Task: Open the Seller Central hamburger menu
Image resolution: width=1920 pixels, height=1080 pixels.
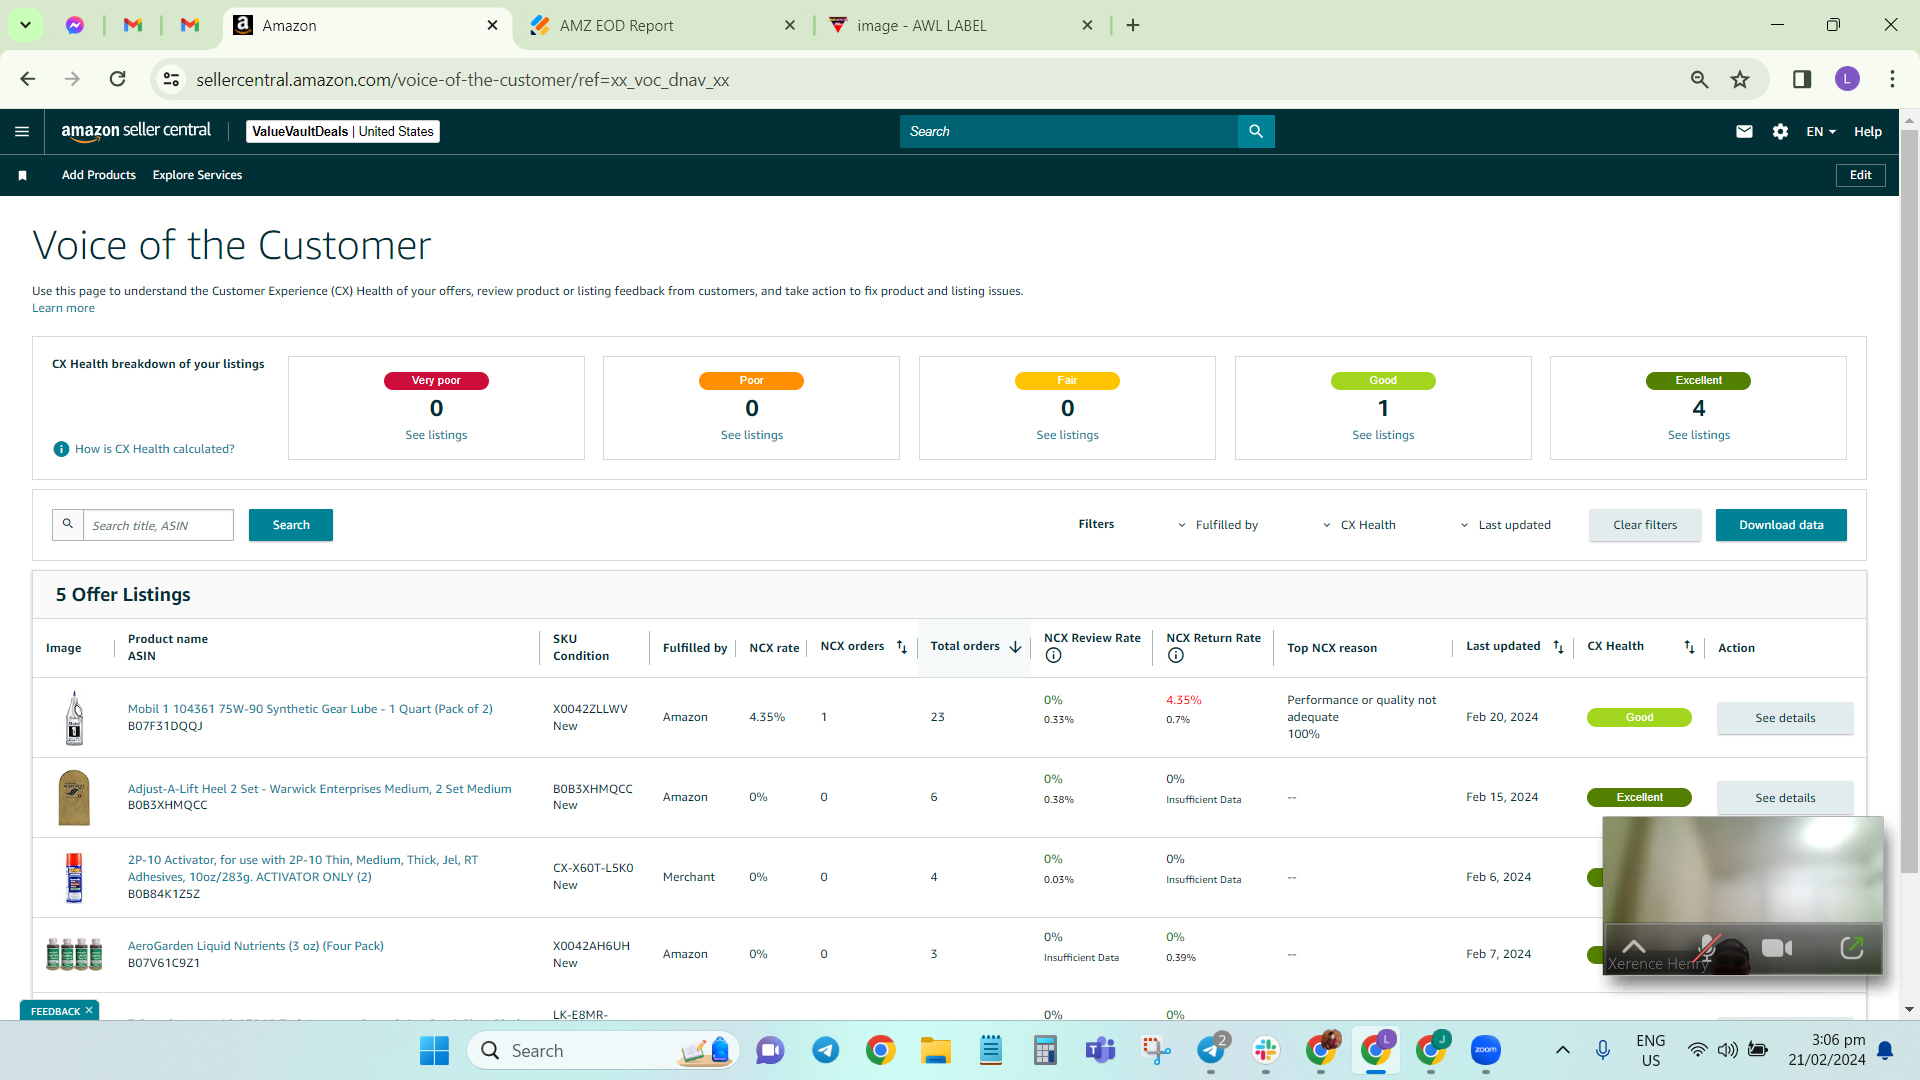Action: point(22,131)
